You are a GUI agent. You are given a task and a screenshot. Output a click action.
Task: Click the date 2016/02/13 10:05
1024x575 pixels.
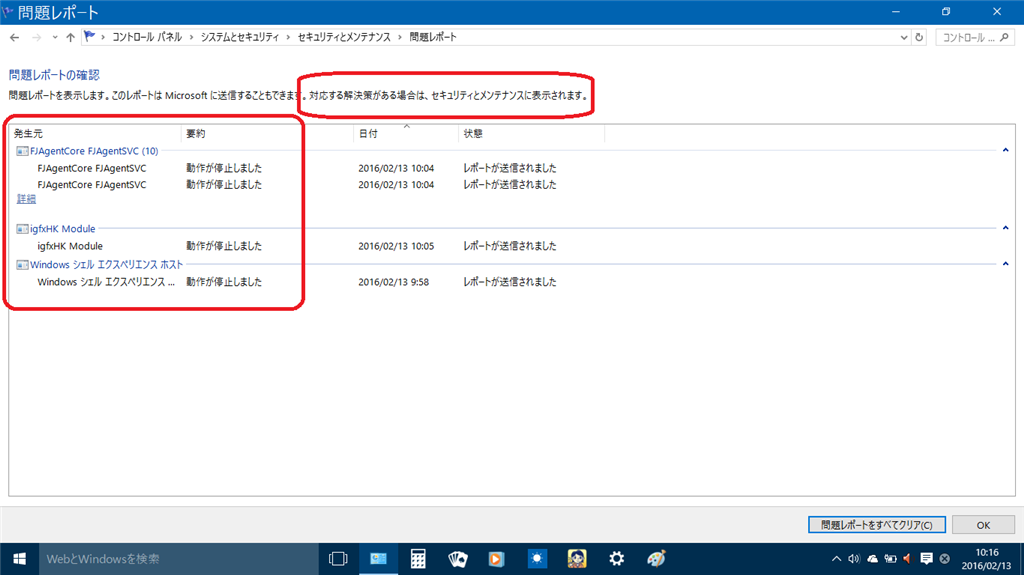click(x=396, y=246)
